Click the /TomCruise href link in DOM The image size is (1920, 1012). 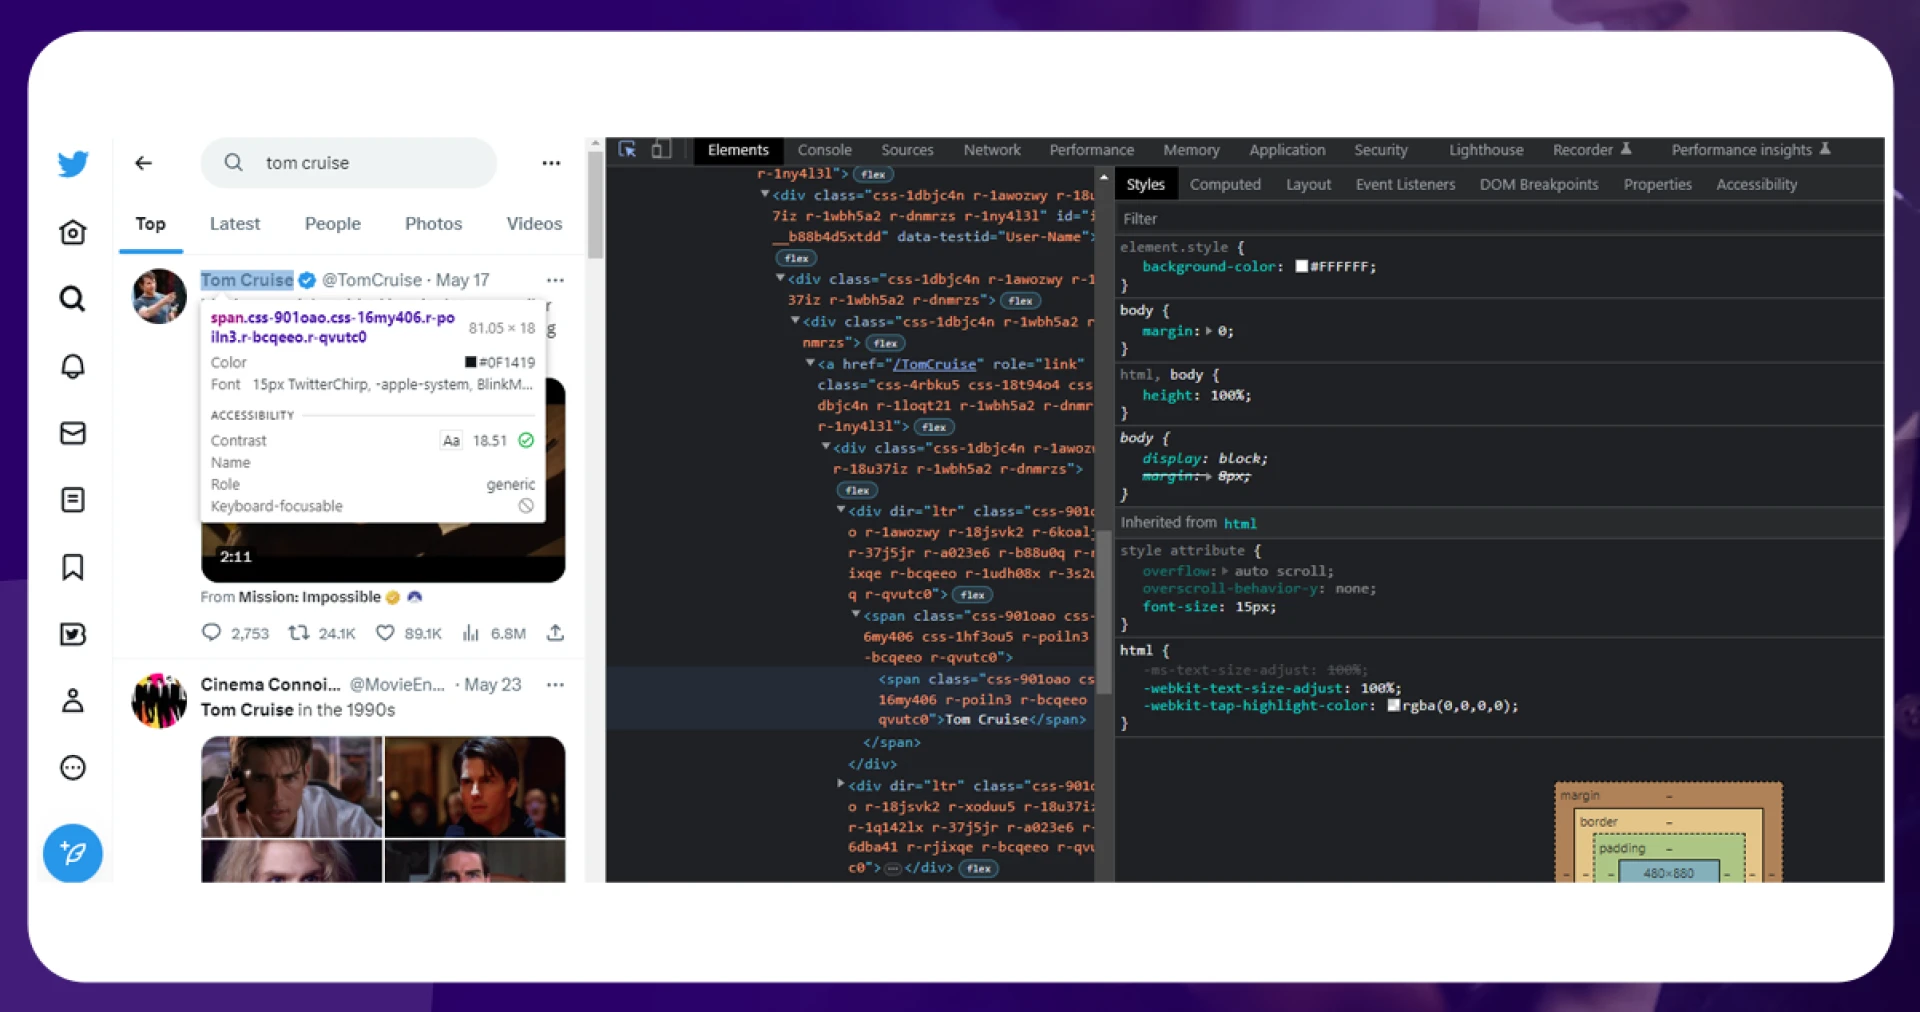(934, 364)
